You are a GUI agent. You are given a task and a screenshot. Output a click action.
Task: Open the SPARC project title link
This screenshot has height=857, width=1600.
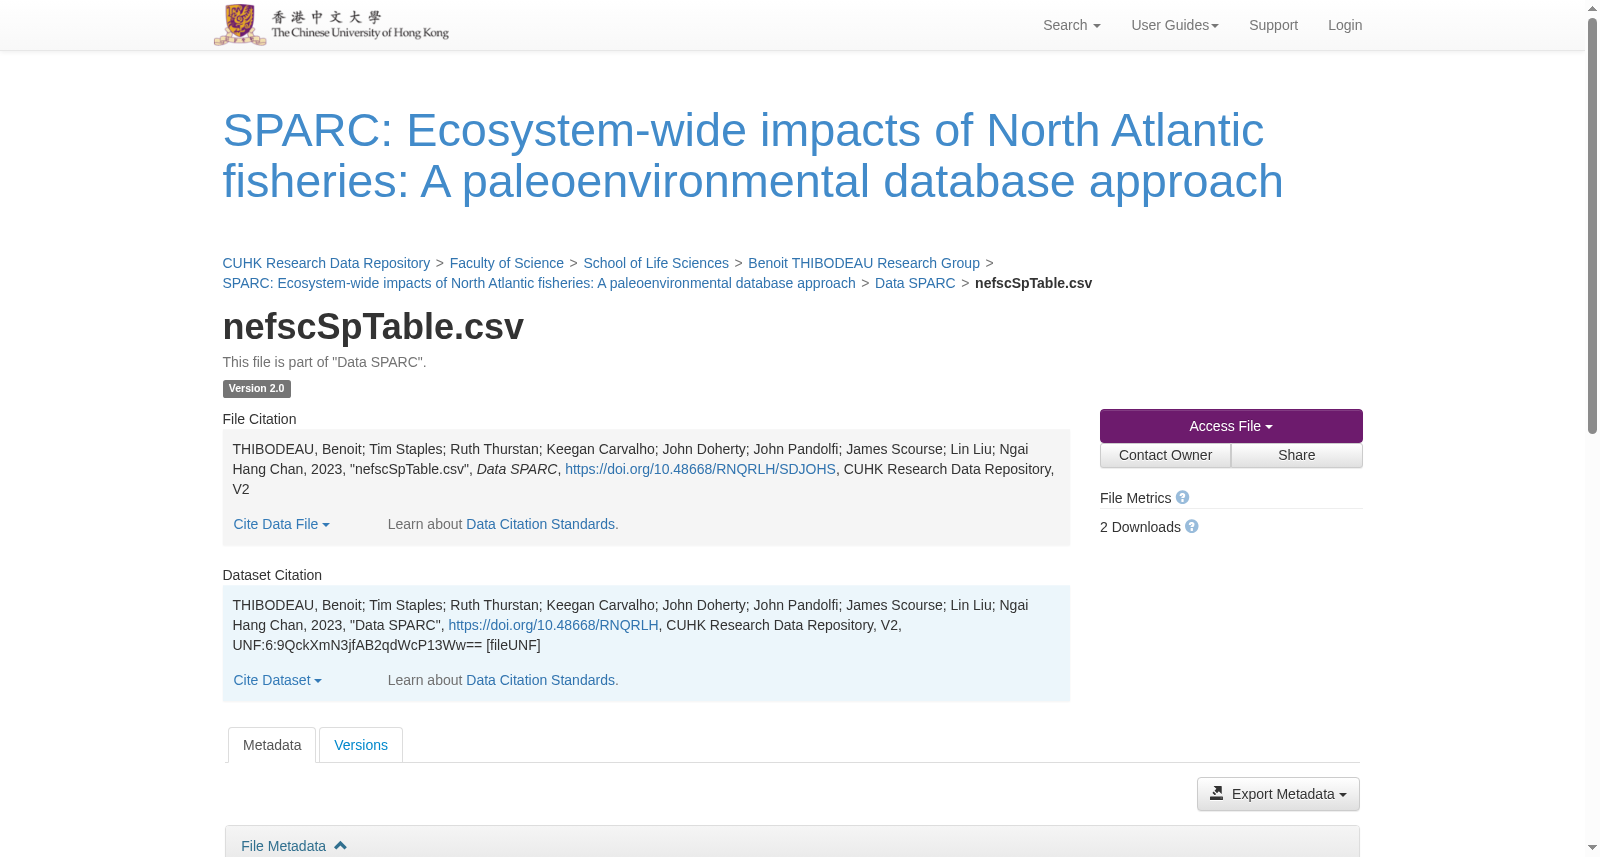coord(752,156)
